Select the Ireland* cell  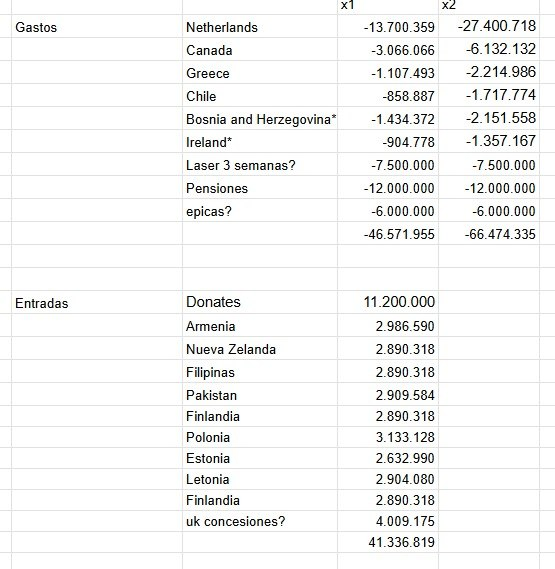pyautogui.click(x=260, y=142)
